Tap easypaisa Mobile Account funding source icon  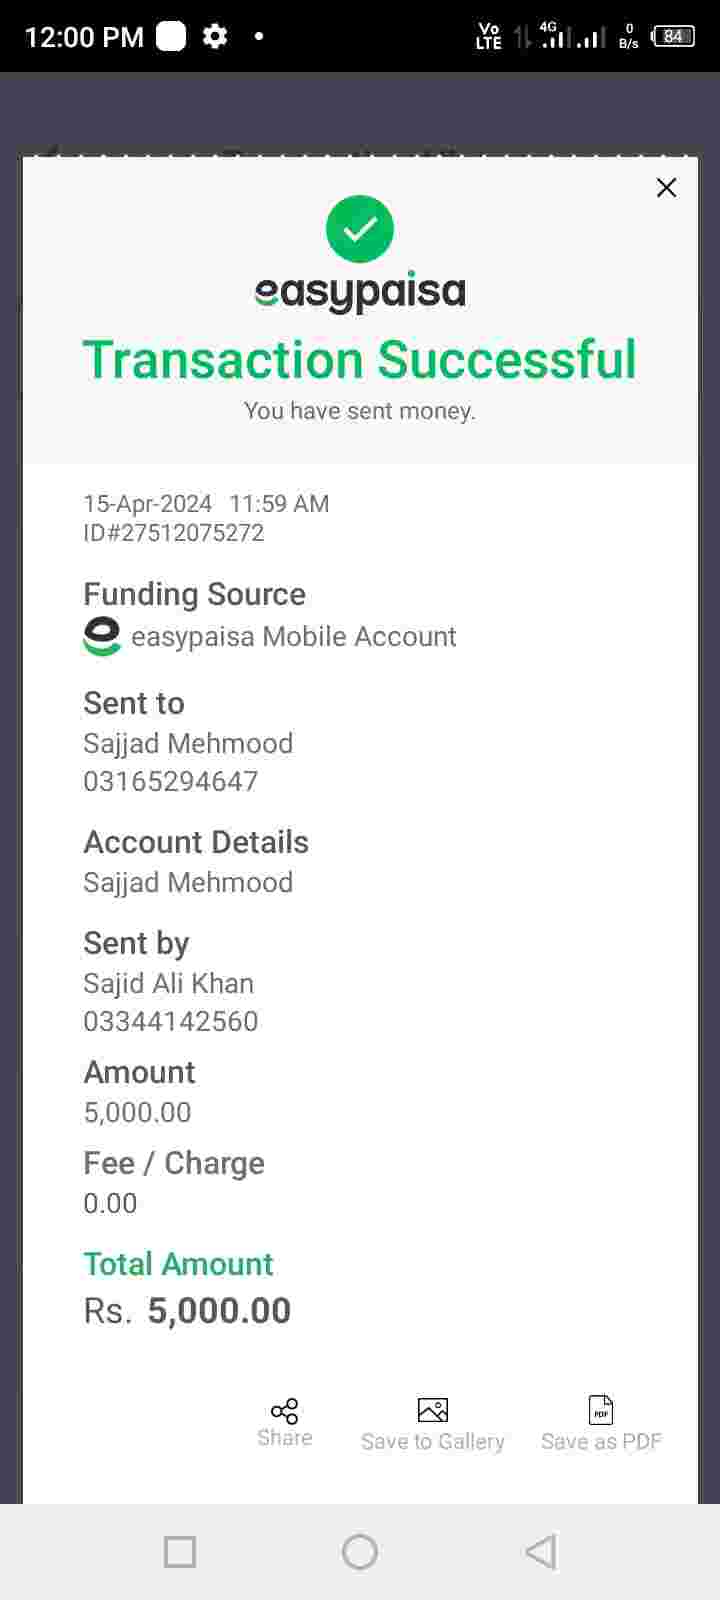[102, 637]
